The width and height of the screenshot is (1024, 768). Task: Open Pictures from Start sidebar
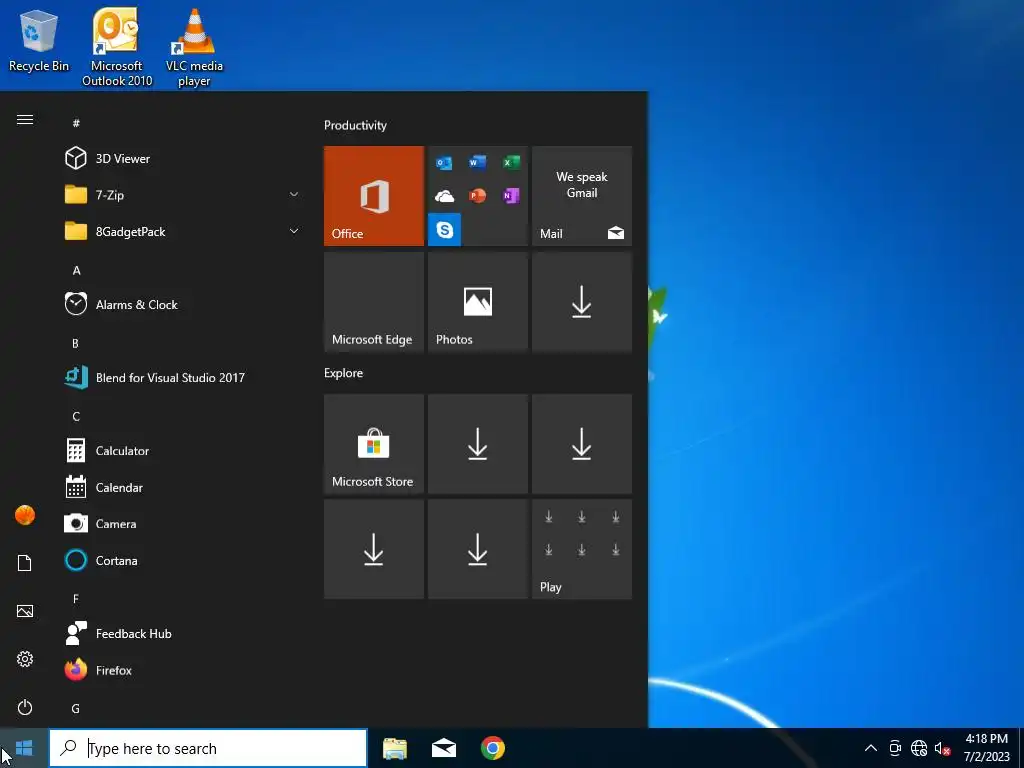(25, 611)
